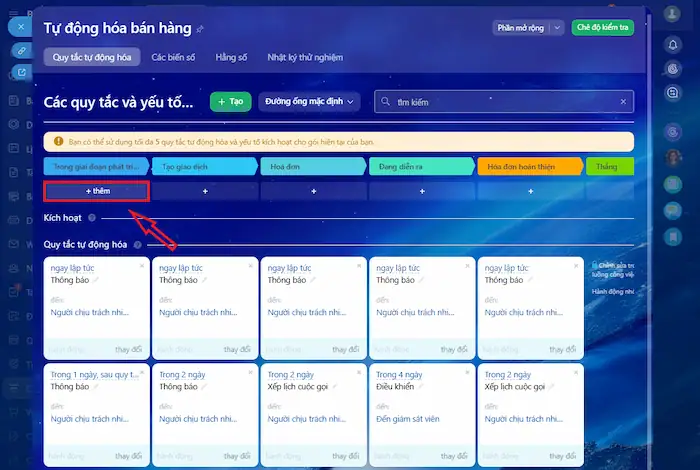
Task: Open Phần mở rộng extensions button
Action: click(521, 28)
